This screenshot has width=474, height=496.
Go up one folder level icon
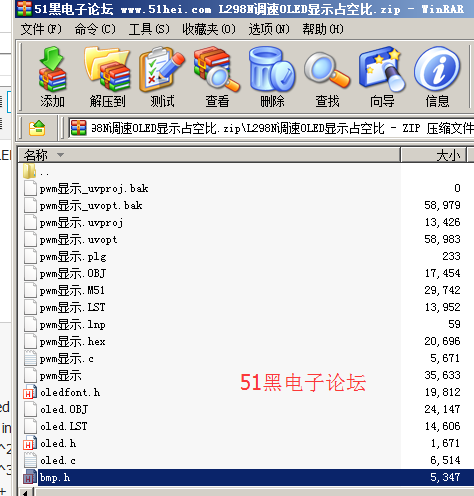(37, 128)
